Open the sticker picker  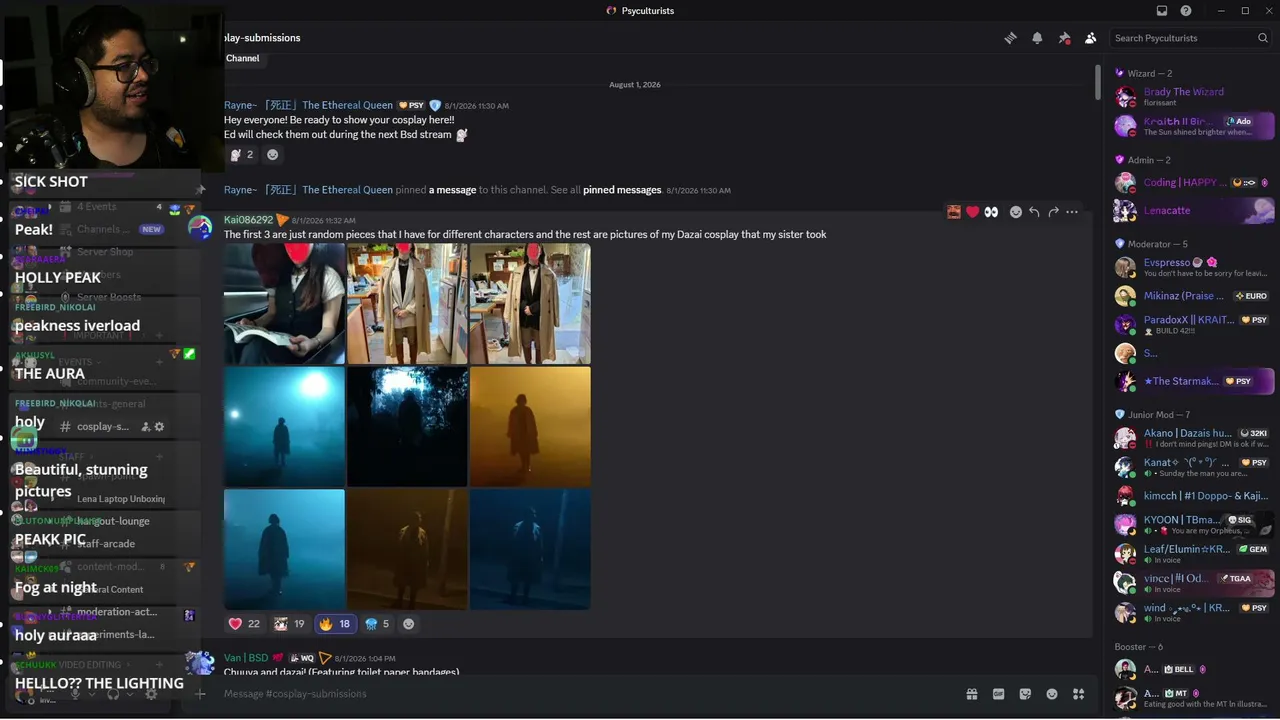1025,694
